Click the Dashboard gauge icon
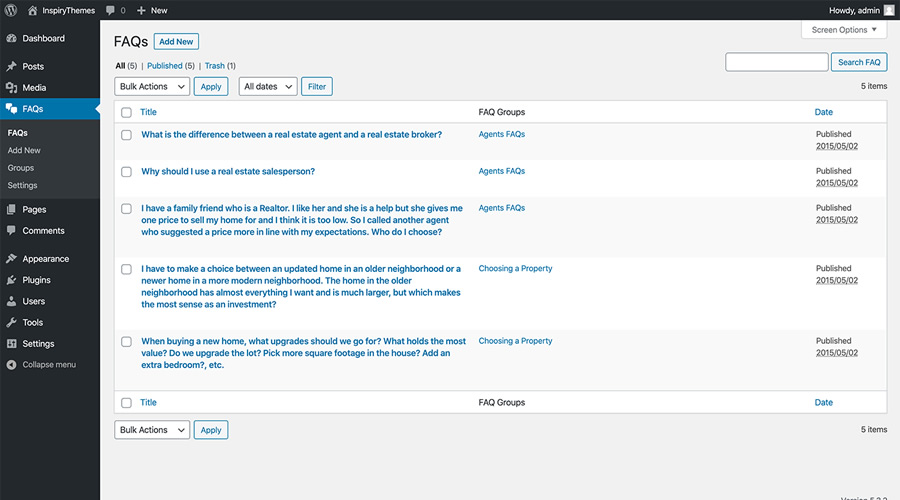 coord(11,38)
